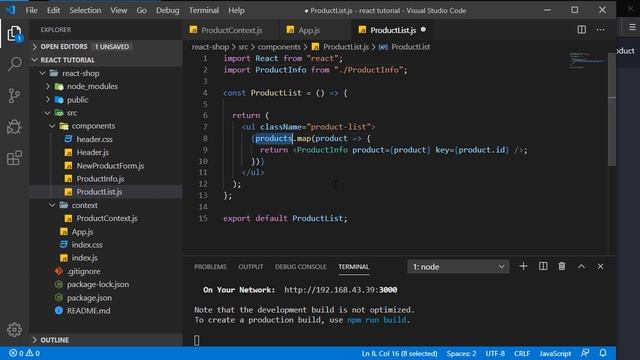Click the unsaved dot on ProductList.js tab
The height and width of the screenshot is (360, 640).
click(x=423, y=29)
